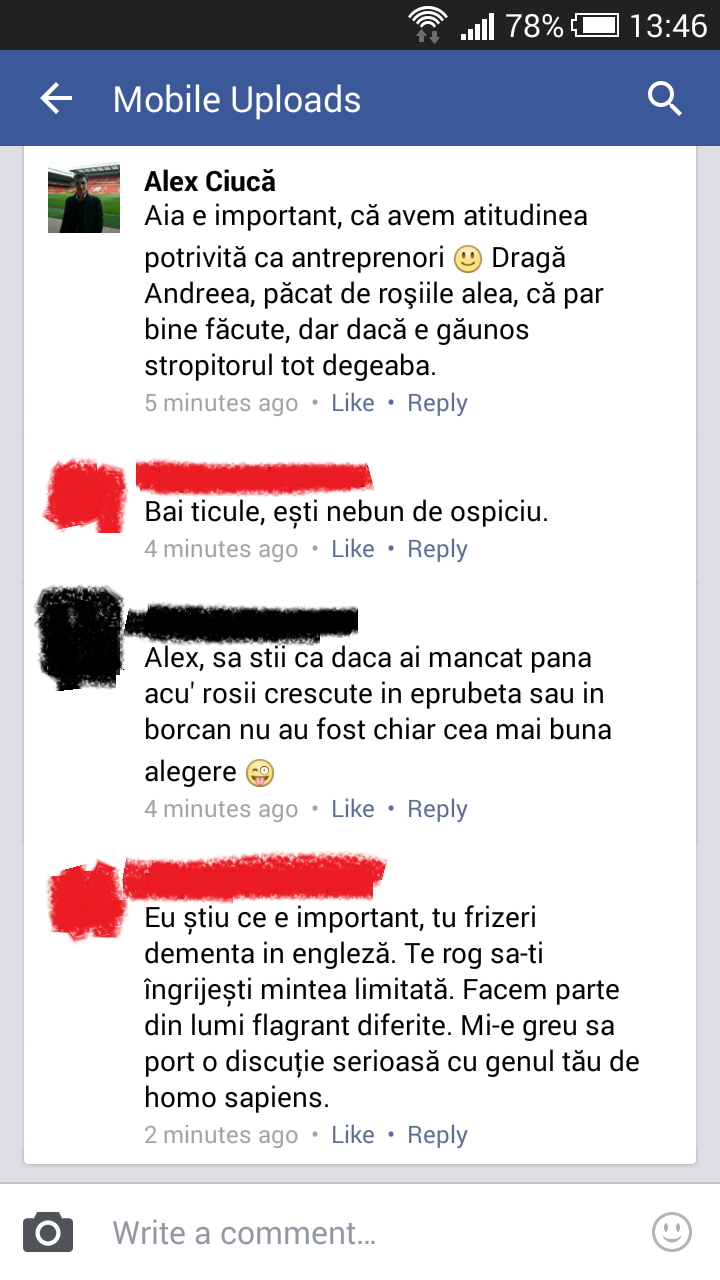Tap the Mobile Uploads title

[x=237, y=99]
